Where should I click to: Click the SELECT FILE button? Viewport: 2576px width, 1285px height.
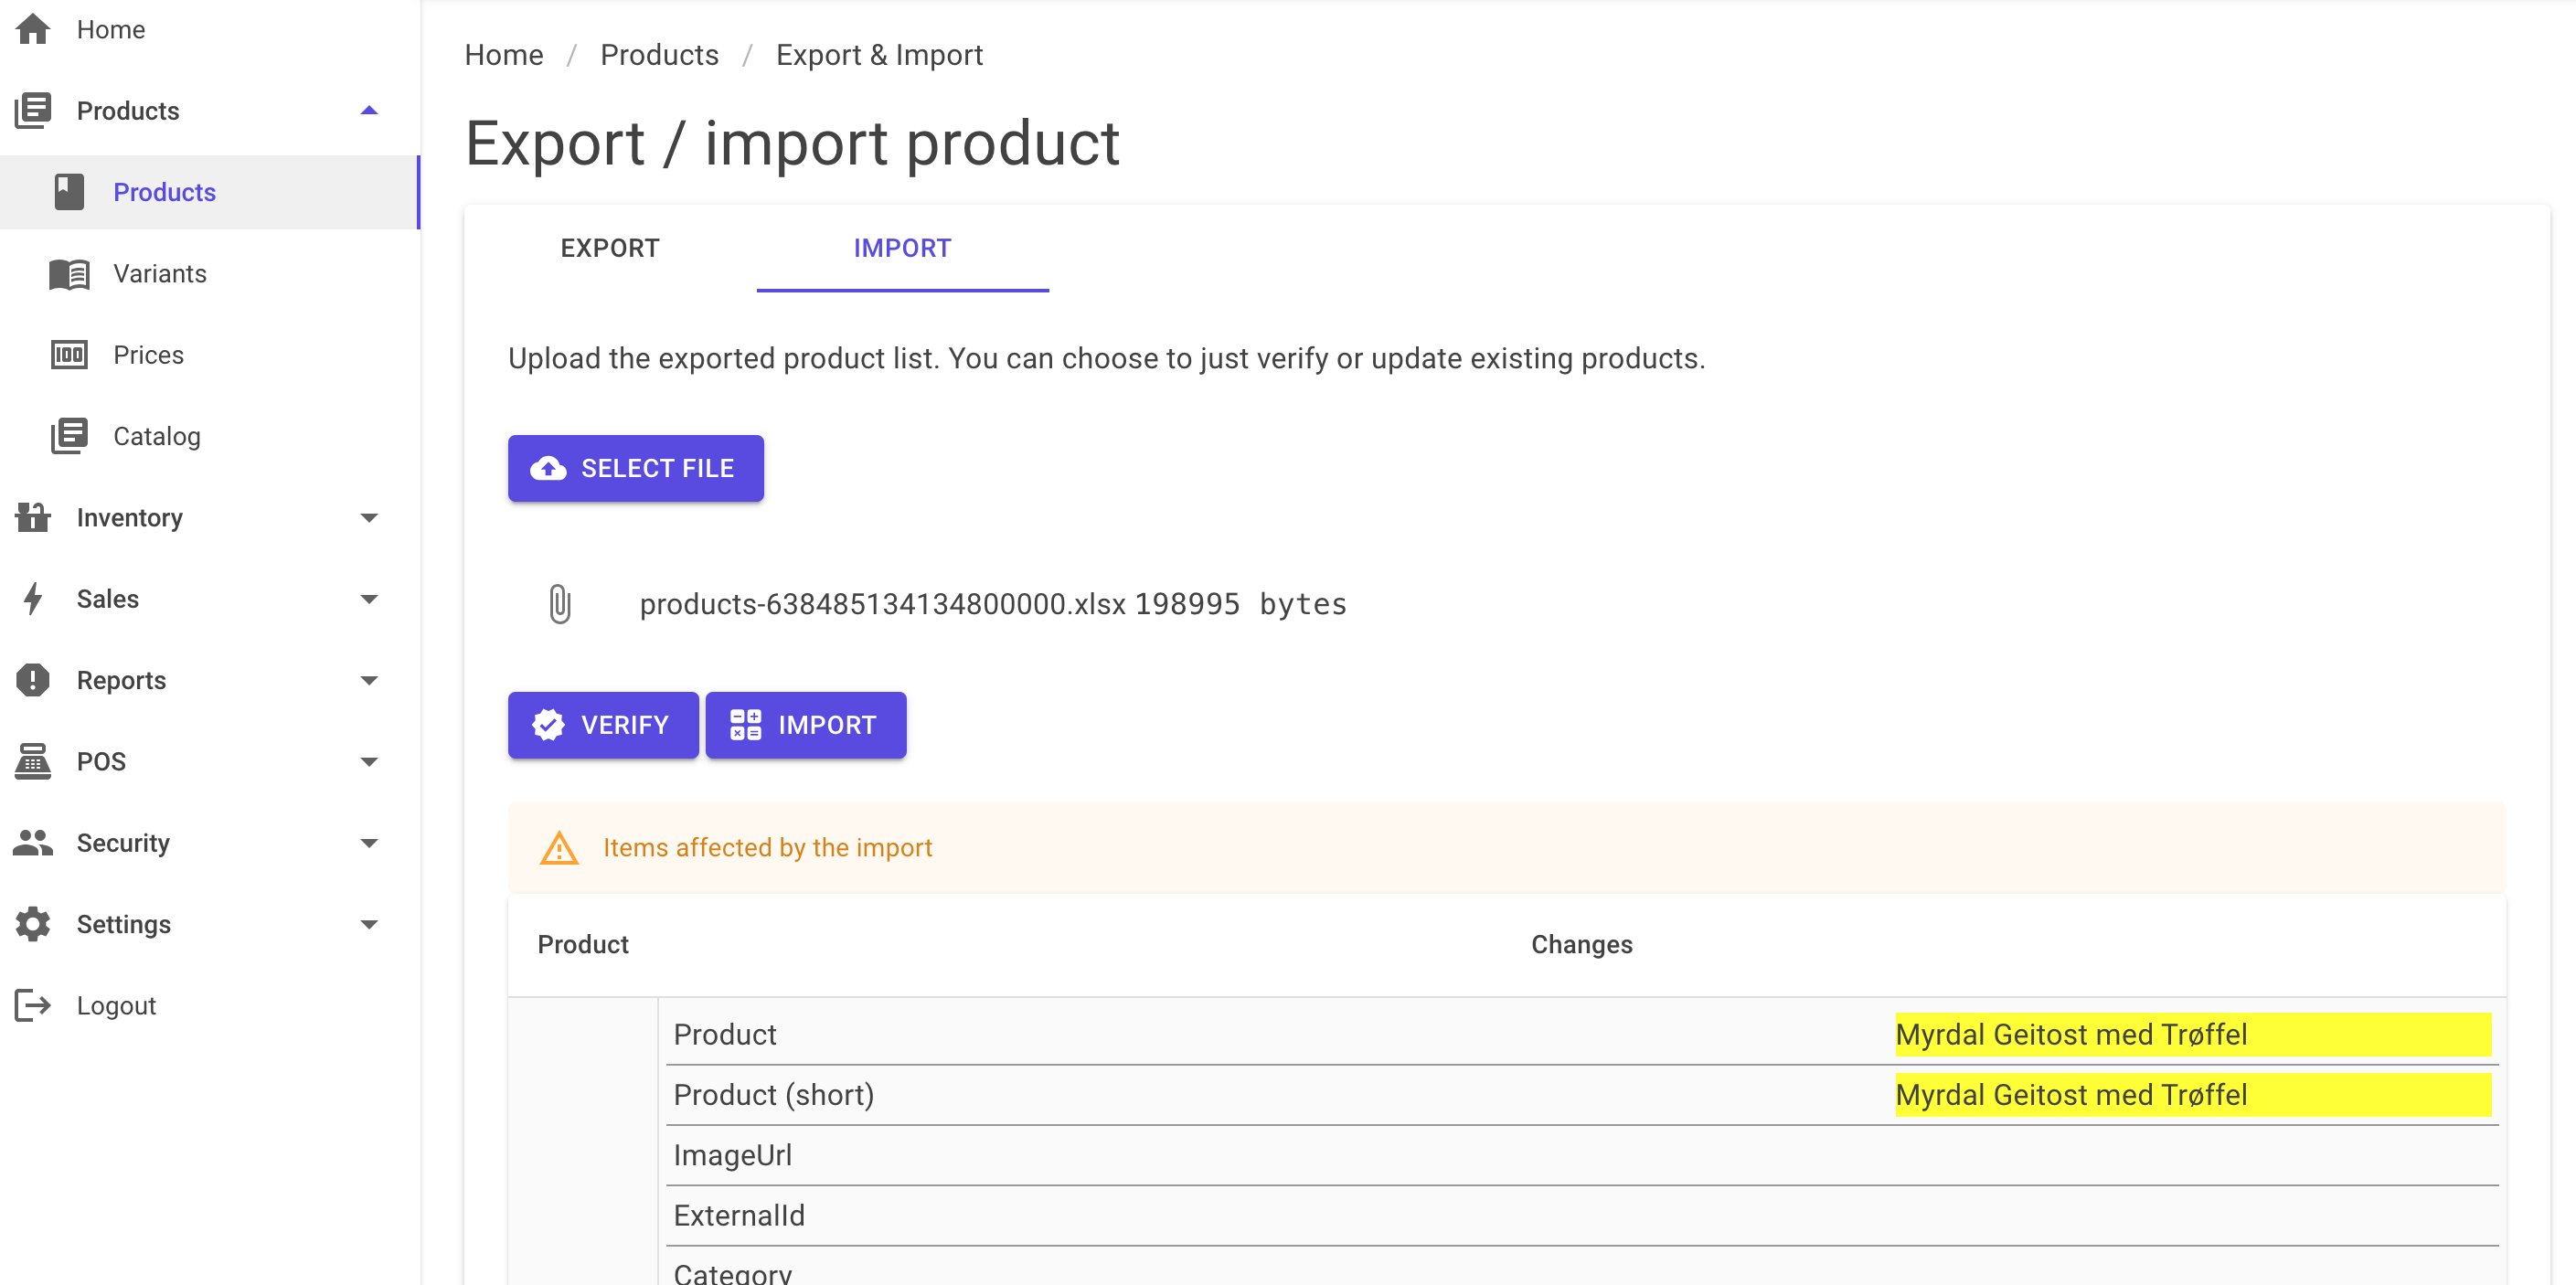[x=636, y=468]
